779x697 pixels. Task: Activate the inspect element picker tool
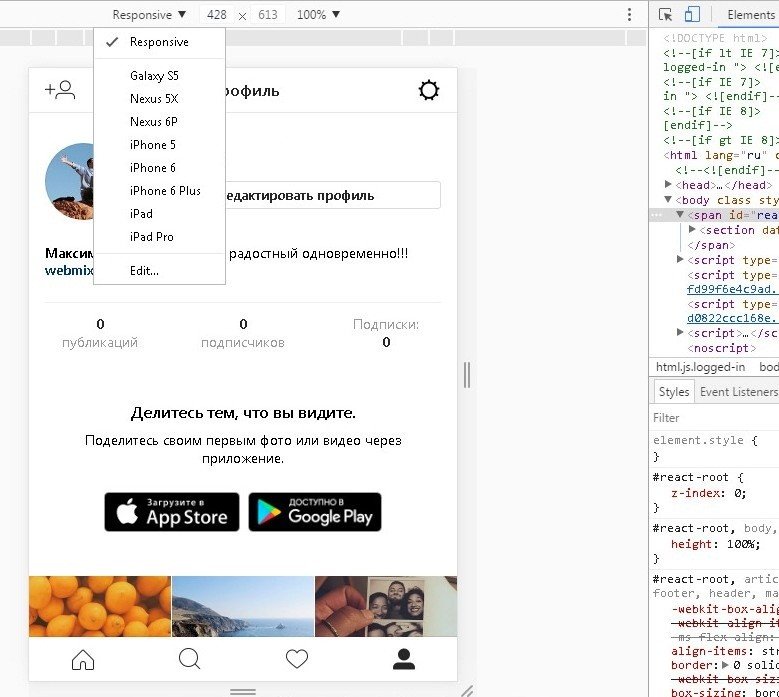point(666,14)
